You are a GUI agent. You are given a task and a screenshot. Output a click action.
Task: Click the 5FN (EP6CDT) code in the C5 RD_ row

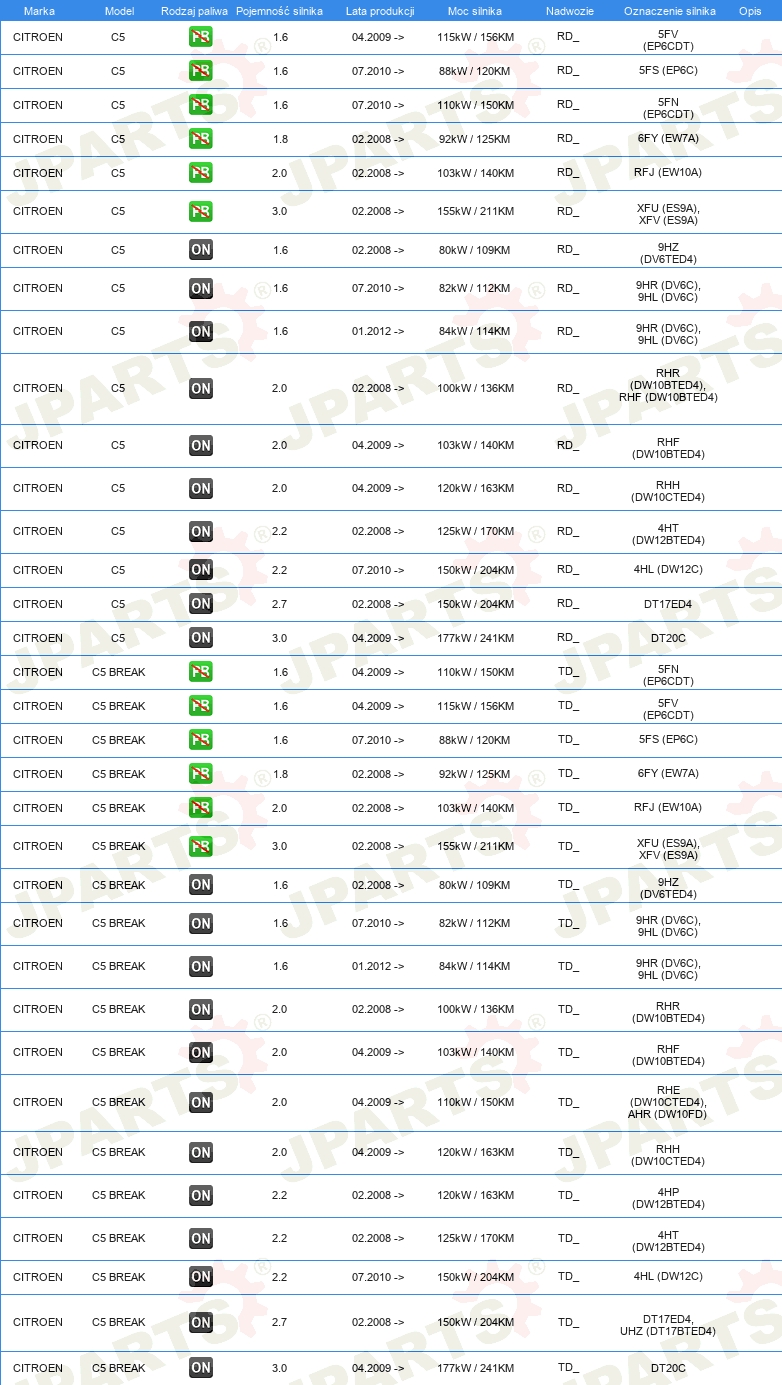(668, 109)
